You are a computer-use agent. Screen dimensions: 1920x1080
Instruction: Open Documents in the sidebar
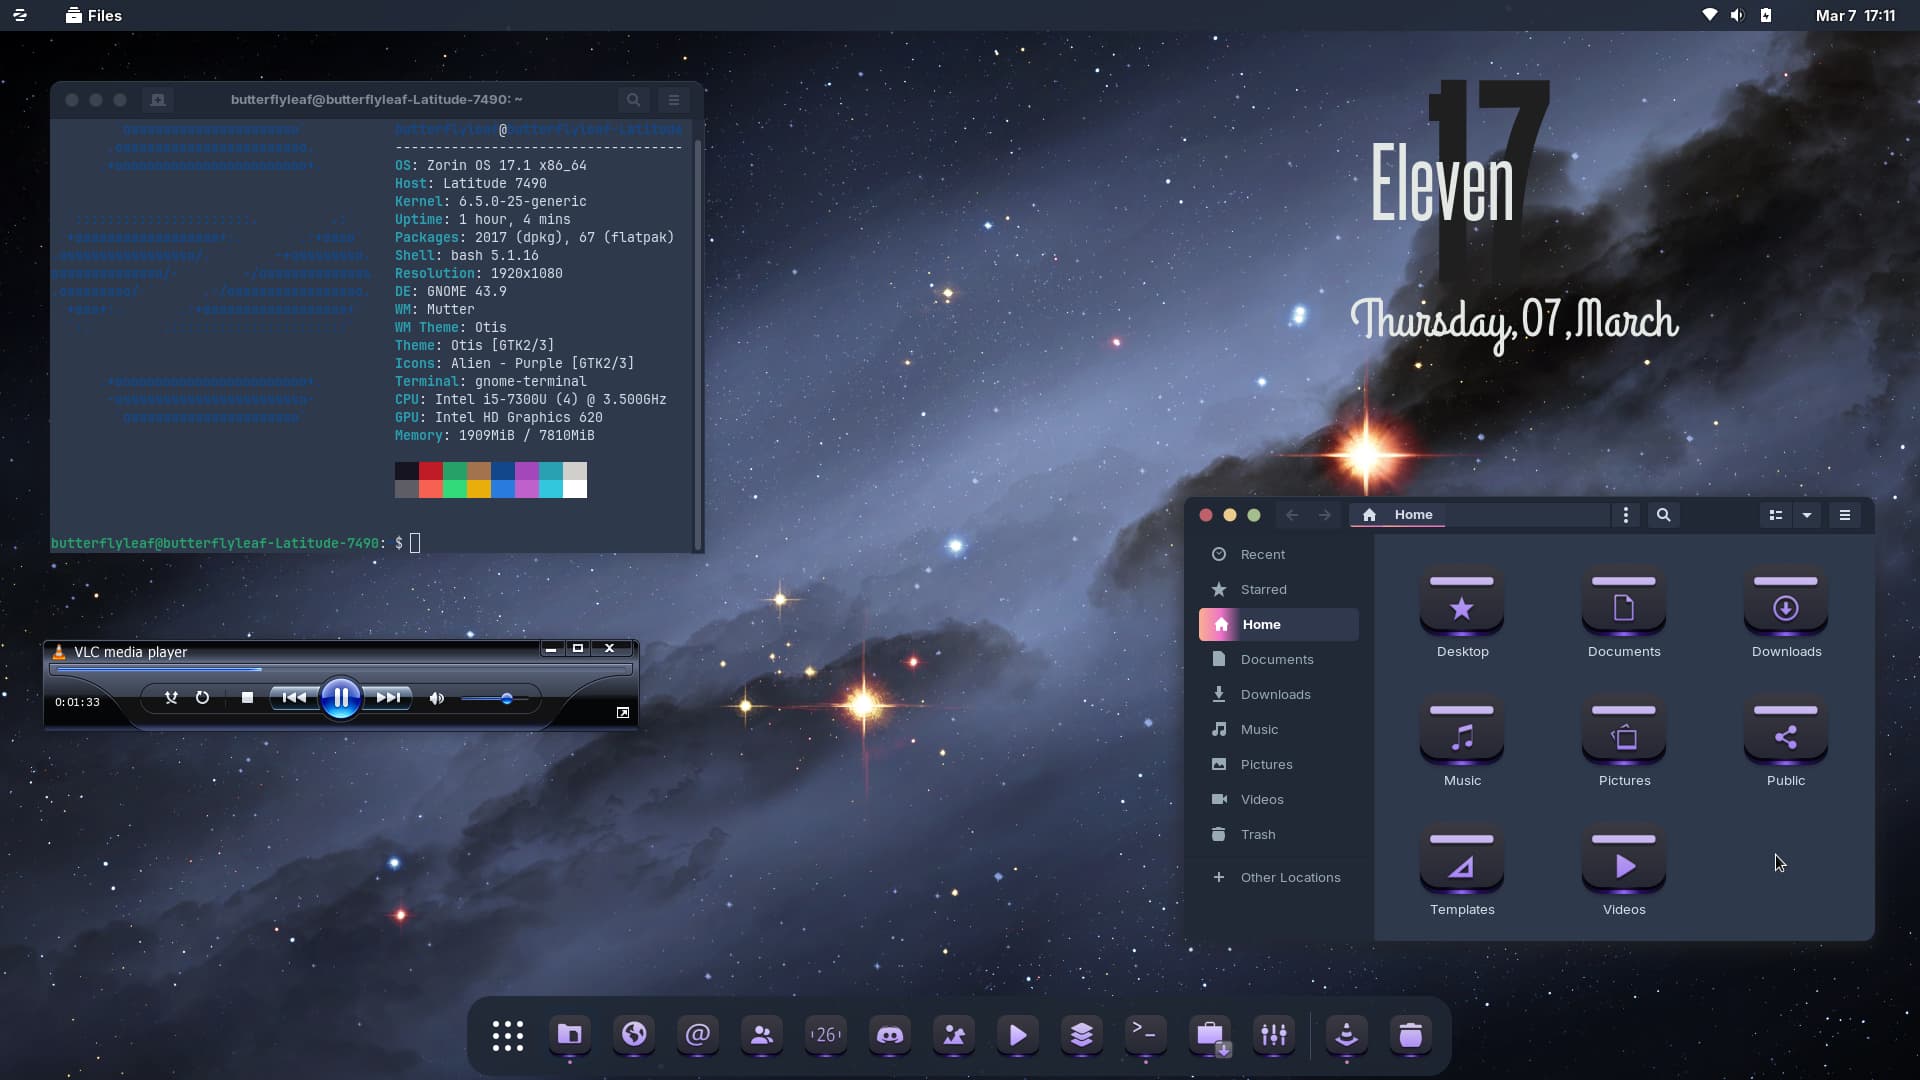click(1278, 659)
